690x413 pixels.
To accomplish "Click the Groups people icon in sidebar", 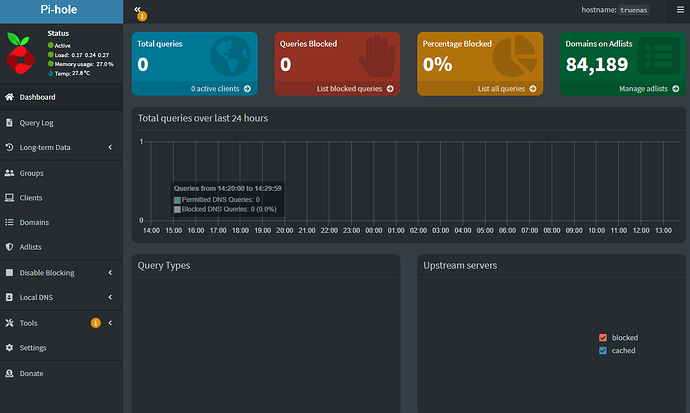I will [10, 173].
